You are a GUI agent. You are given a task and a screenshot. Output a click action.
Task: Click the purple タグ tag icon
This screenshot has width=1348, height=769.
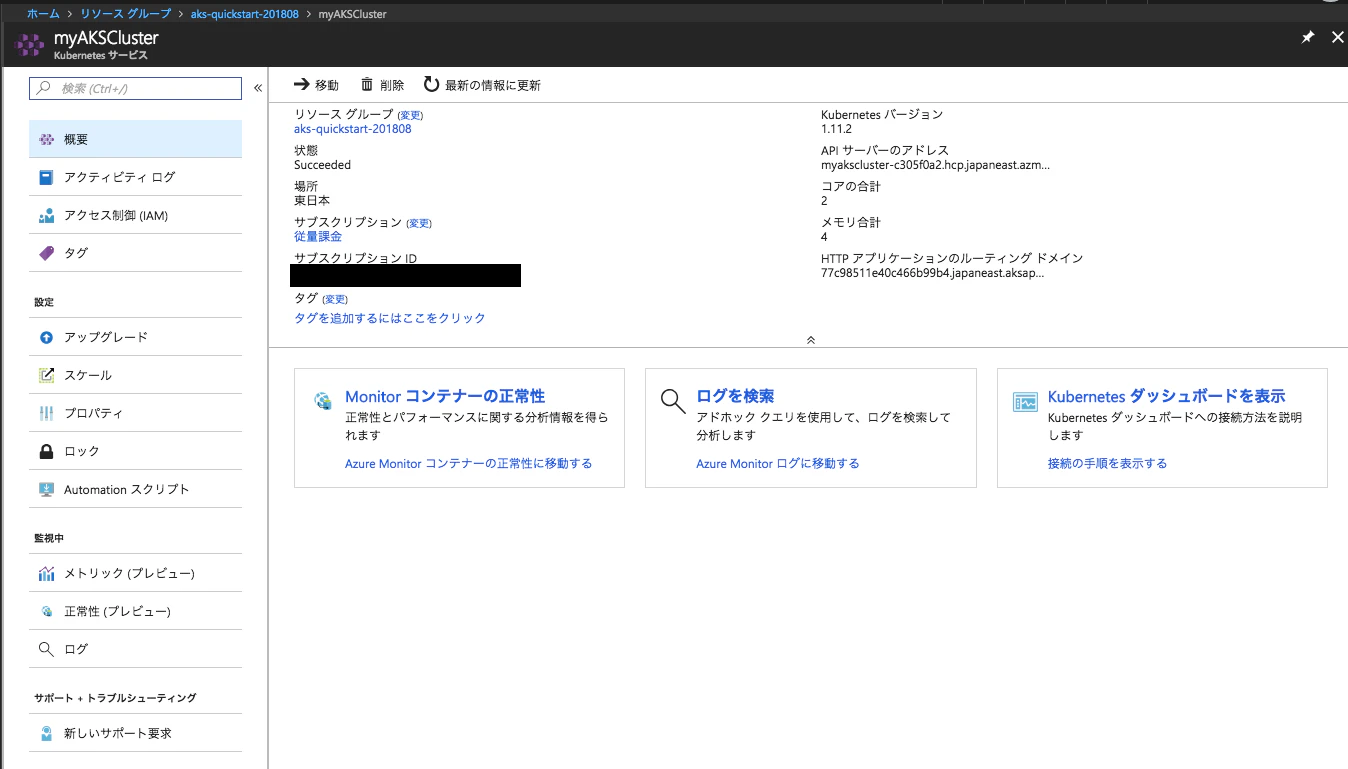(x=46, y=253)
